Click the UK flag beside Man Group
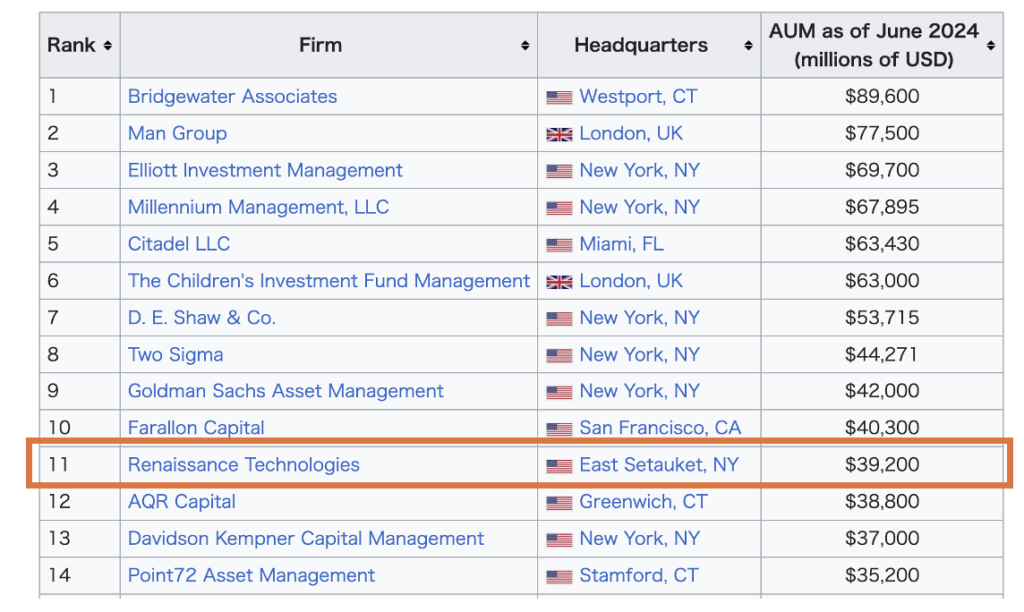Image resolution: width=1024 pixels, height=612 pixels. [x=559, y=134]
